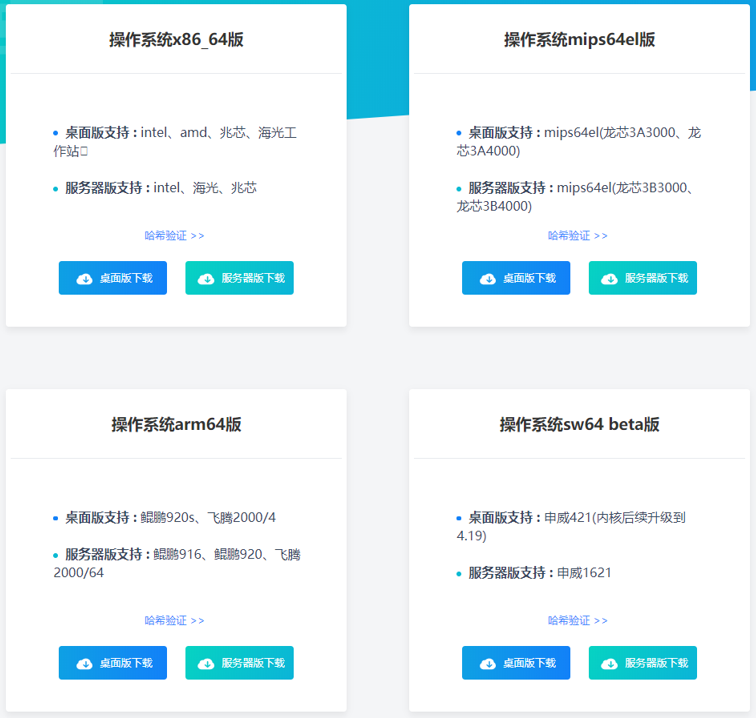
Task: Open 哈希验证 link in arm64 card
Action: (174, 621)
